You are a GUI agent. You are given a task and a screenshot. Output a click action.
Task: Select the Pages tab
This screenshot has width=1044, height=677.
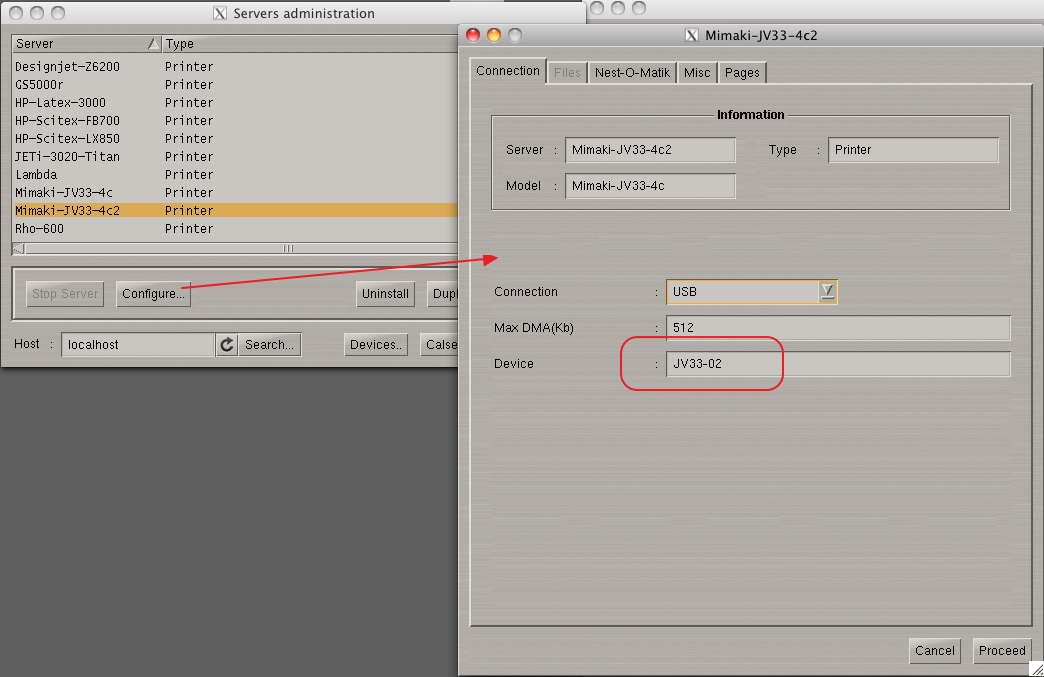pos(742,73)
